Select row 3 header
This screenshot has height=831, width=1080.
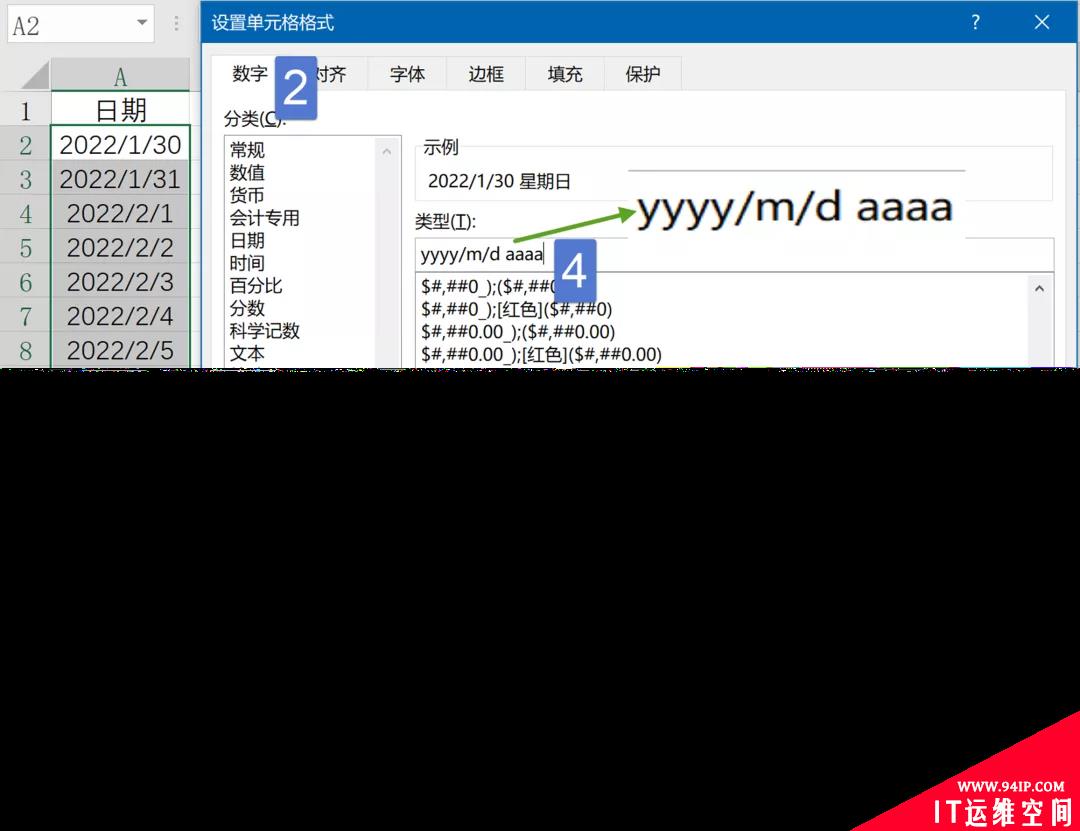tap(25, 179)
